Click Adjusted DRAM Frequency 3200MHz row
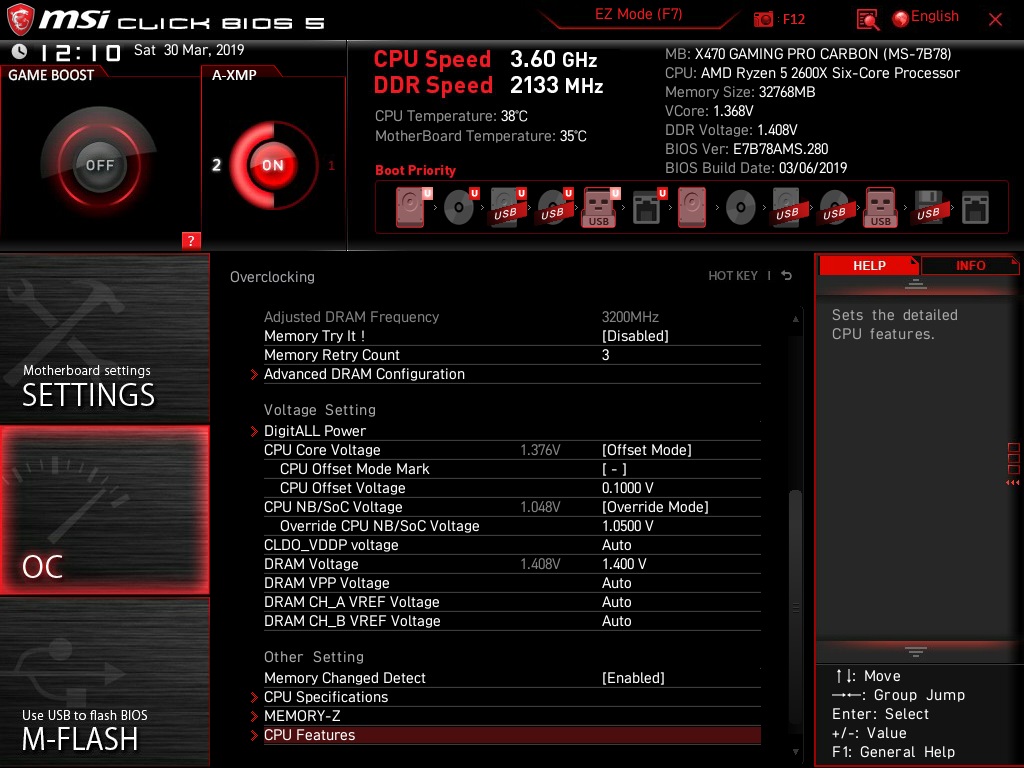Image resolution: width=1024 pixels, height=768 pixels. tap(512, 317)
